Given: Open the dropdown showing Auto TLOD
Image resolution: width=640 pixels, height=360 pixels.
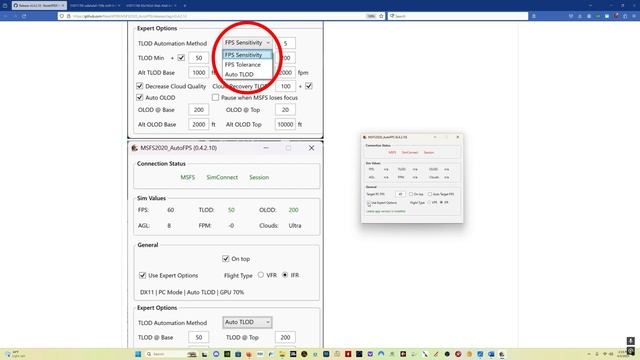Looking at the screenshot, I should click(247, 322).
